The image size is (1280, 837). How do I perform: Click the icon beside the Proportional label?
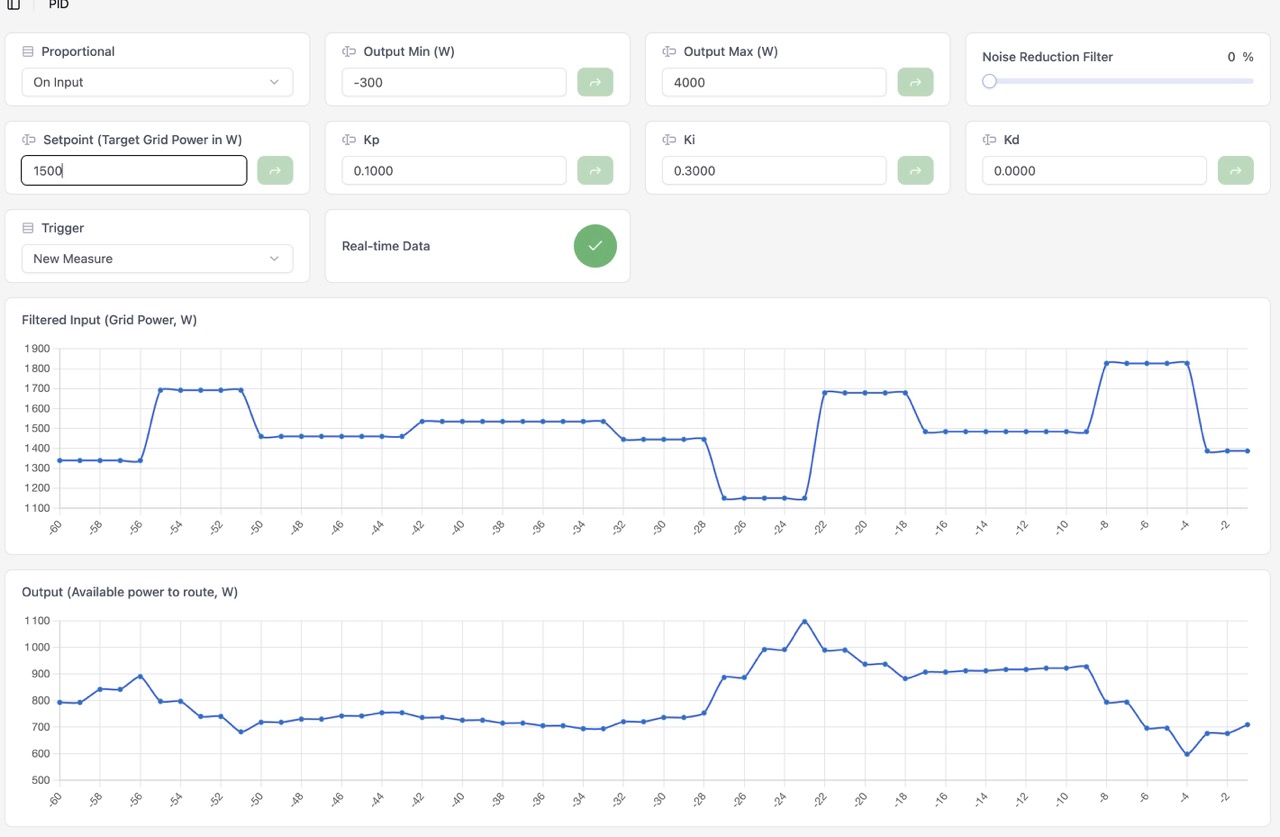[x=28, y=51]
